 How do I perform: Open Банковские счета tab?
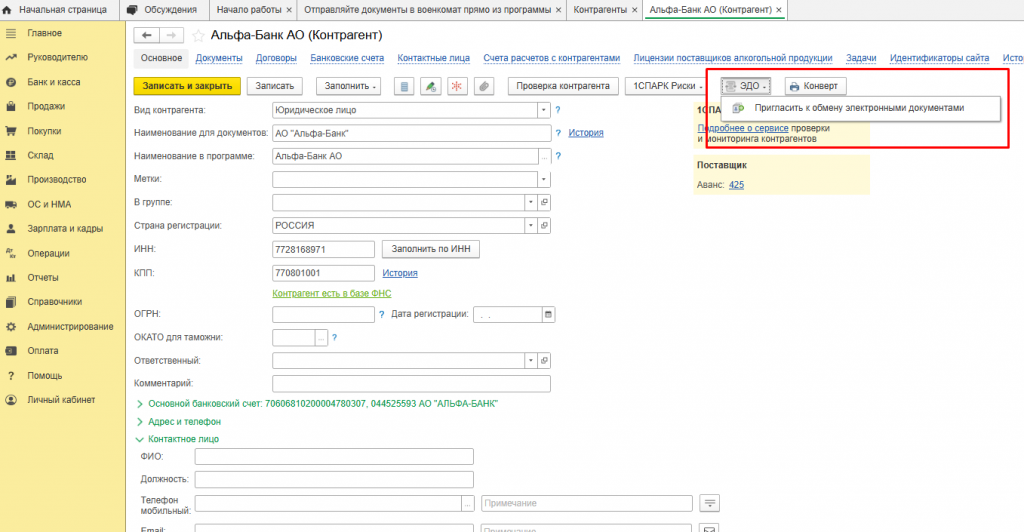(347, 58)
